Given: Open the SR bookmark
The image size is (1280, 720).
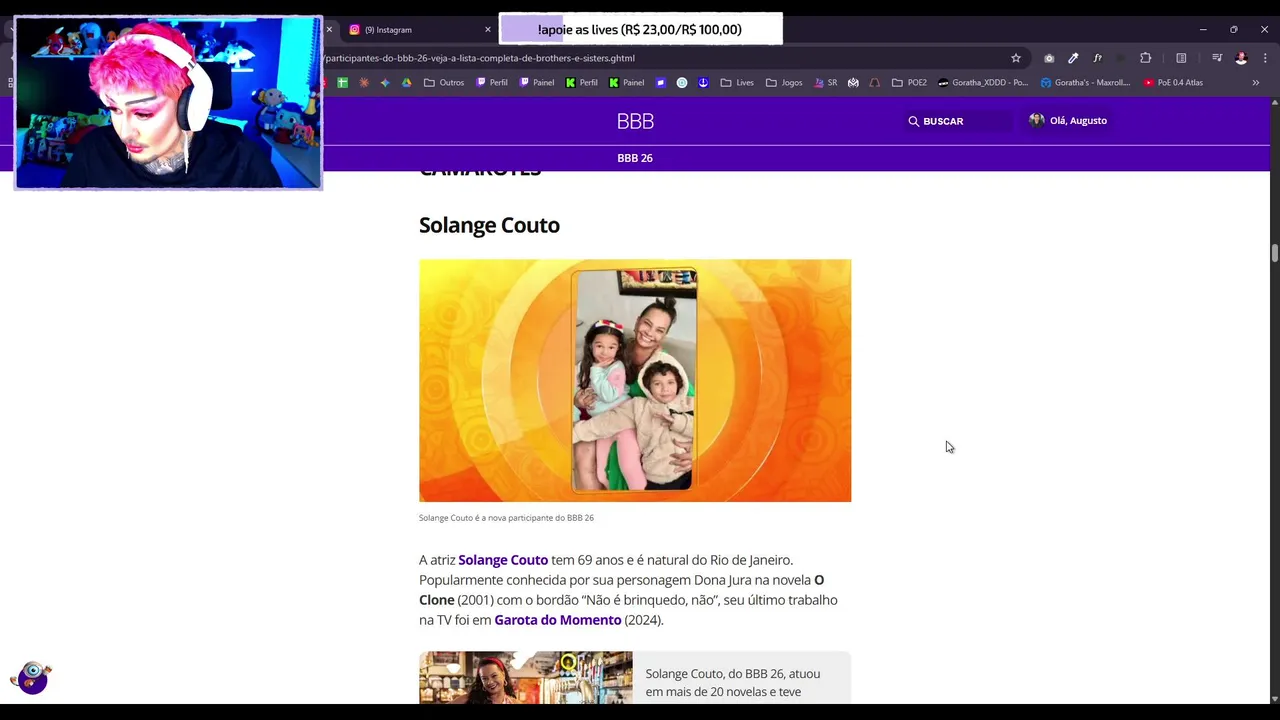Looking at the screenshot, I should [x=826, y=82].
